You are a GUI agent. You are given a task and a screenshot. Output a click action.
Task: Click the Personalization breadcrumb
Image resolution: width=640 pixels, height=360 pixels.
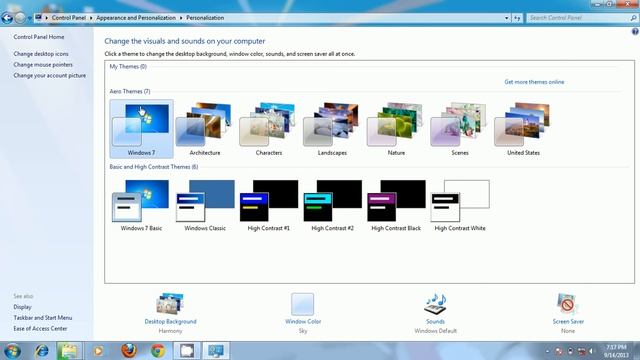[x=205, y=18]
